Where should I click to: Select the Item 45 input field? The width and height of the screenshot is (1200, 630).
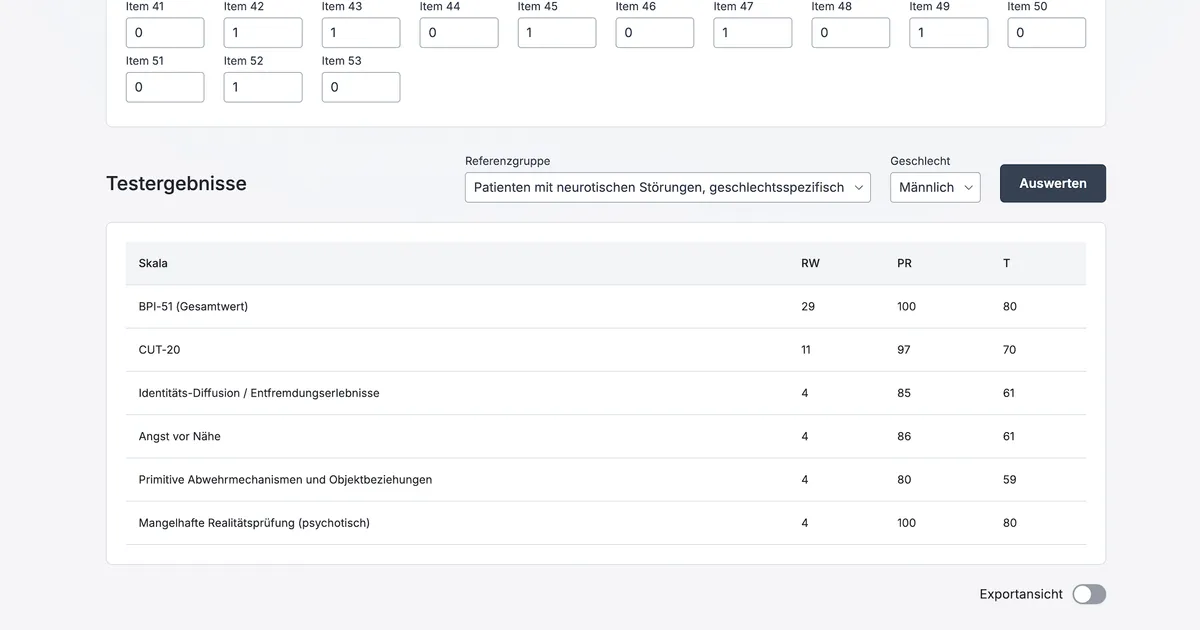(556, 32)
